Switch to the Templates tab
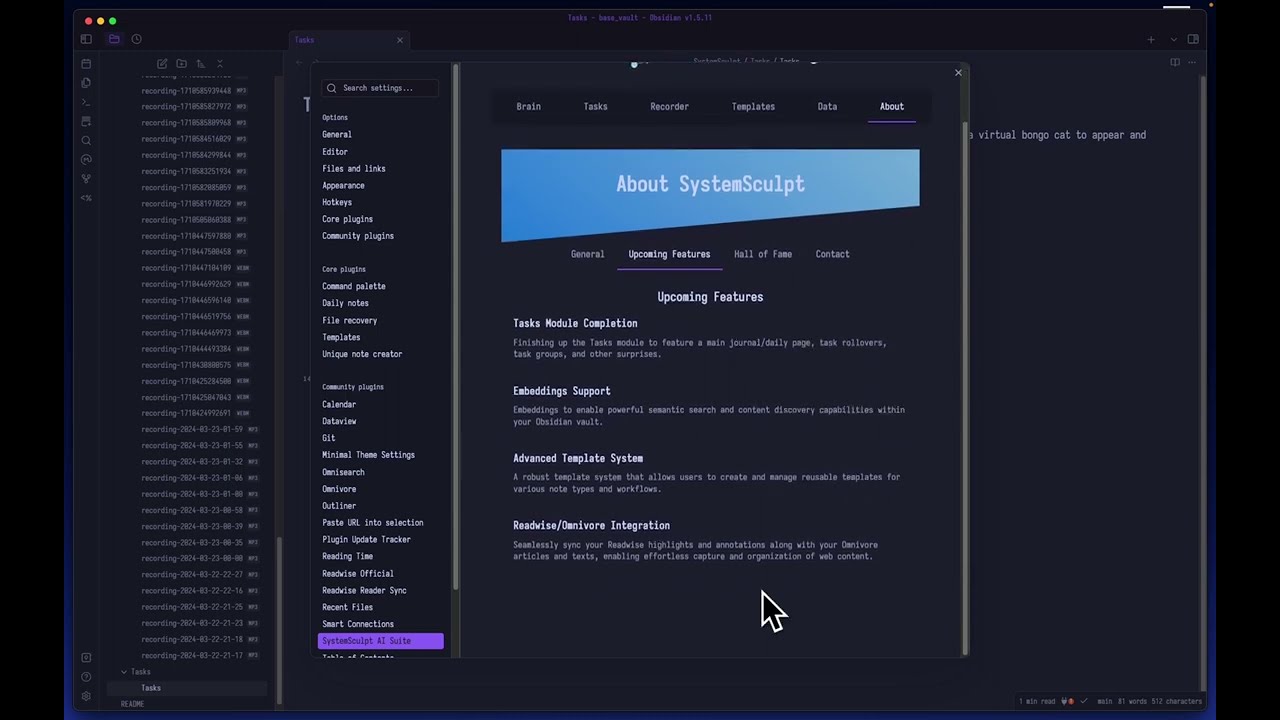 [x=753, y=106]
